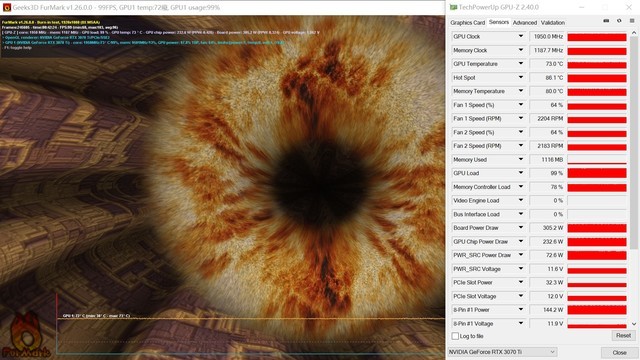
Task: Click the 1950.0 MHz GPU clock value
Action: (548, 36)
